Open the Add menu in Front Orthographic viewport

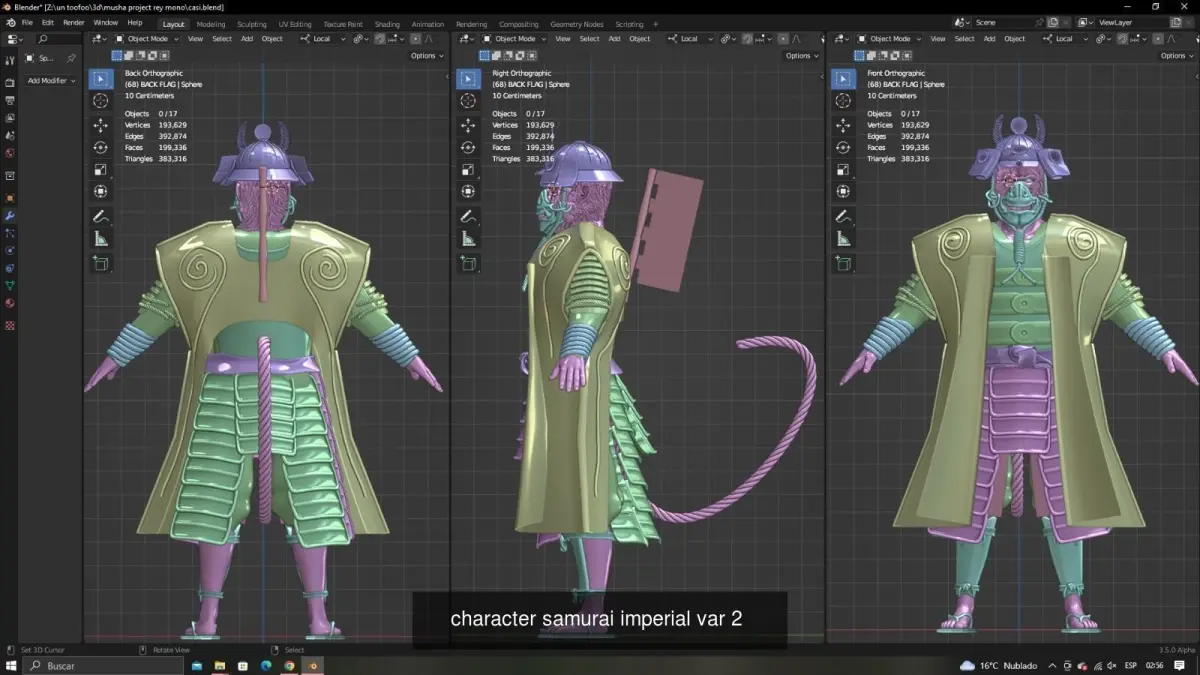point(989,39)
